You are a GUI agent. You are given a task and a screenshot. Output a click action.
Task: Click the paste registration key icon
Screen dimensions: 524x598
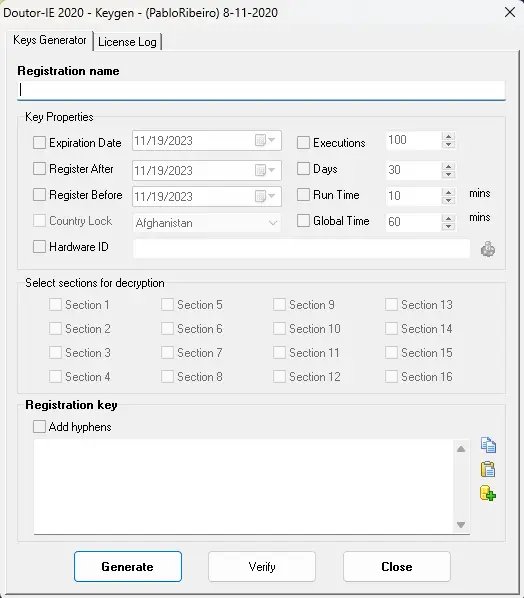click(x=488, y=469)
